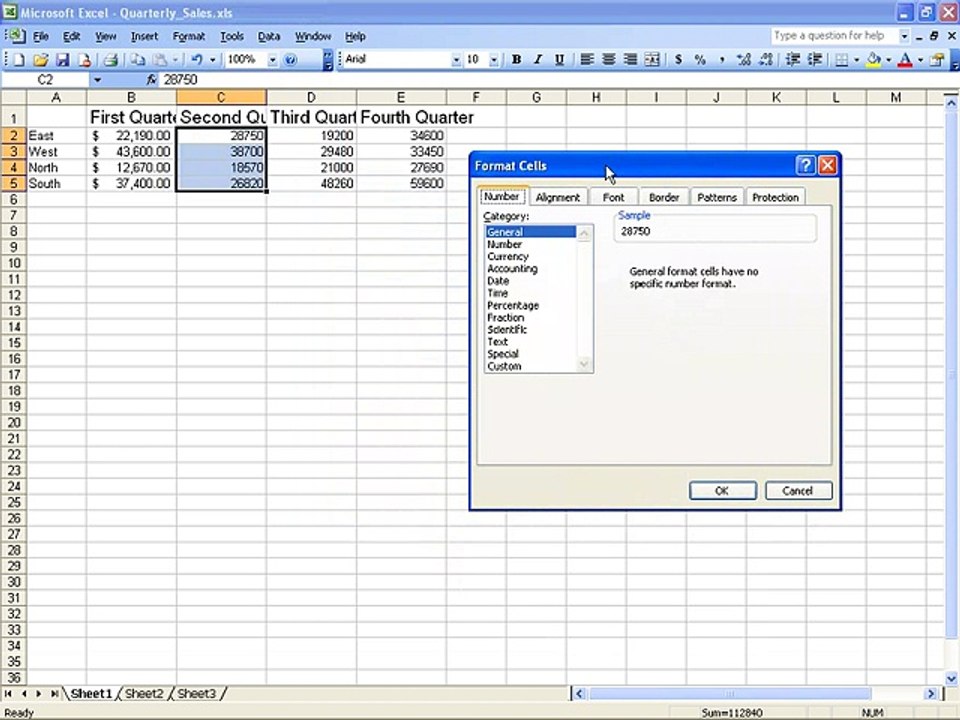Select the Sheet3 worksheet tab
The width and height of the screenshot is (960, 720).
(197, 694)
